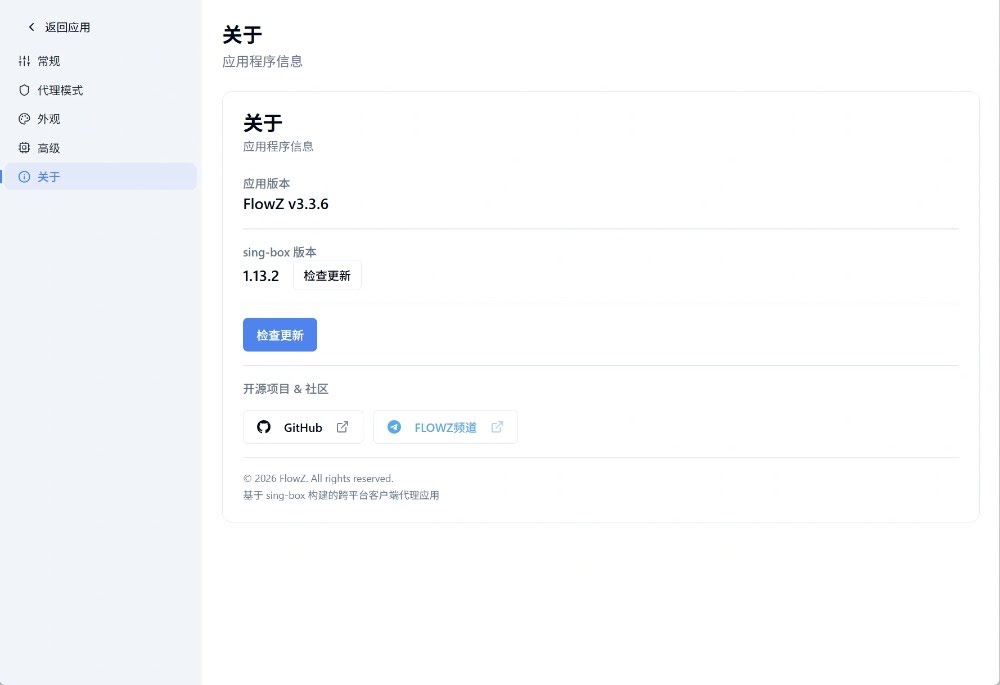
Task: Click the page title 关于 at the top
Action: [242, 34]
